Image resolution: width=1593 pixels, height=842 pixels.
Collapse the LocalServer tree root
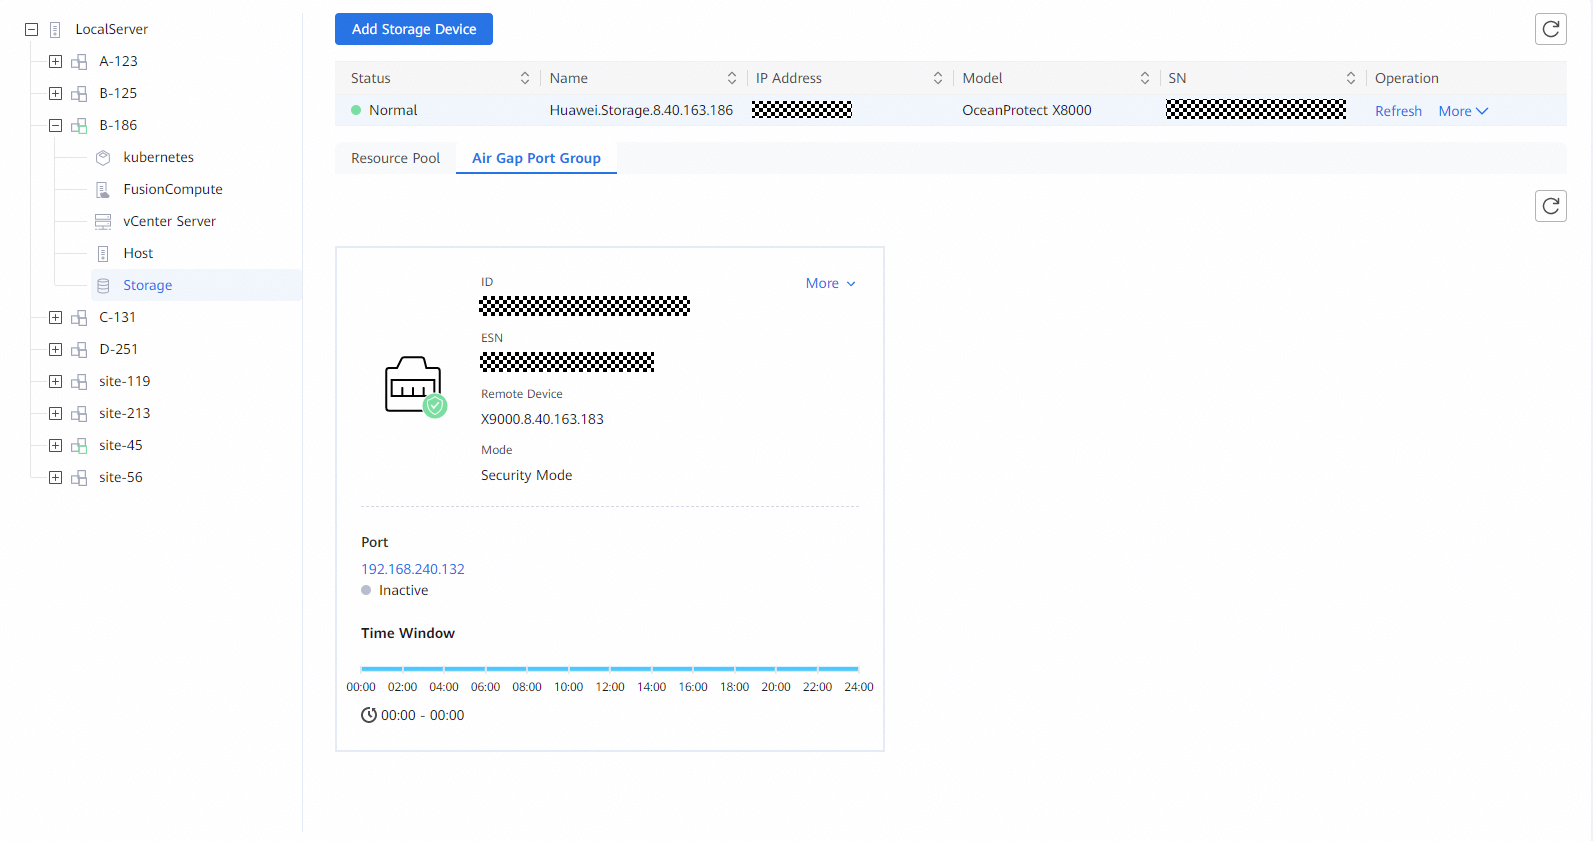pyautogui.click(x=32, y=30)
